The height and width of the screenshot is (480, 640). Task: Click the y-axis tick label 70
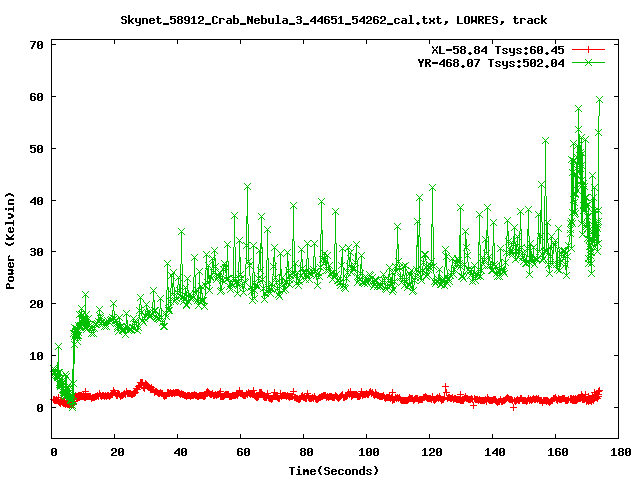coord(36,45)
